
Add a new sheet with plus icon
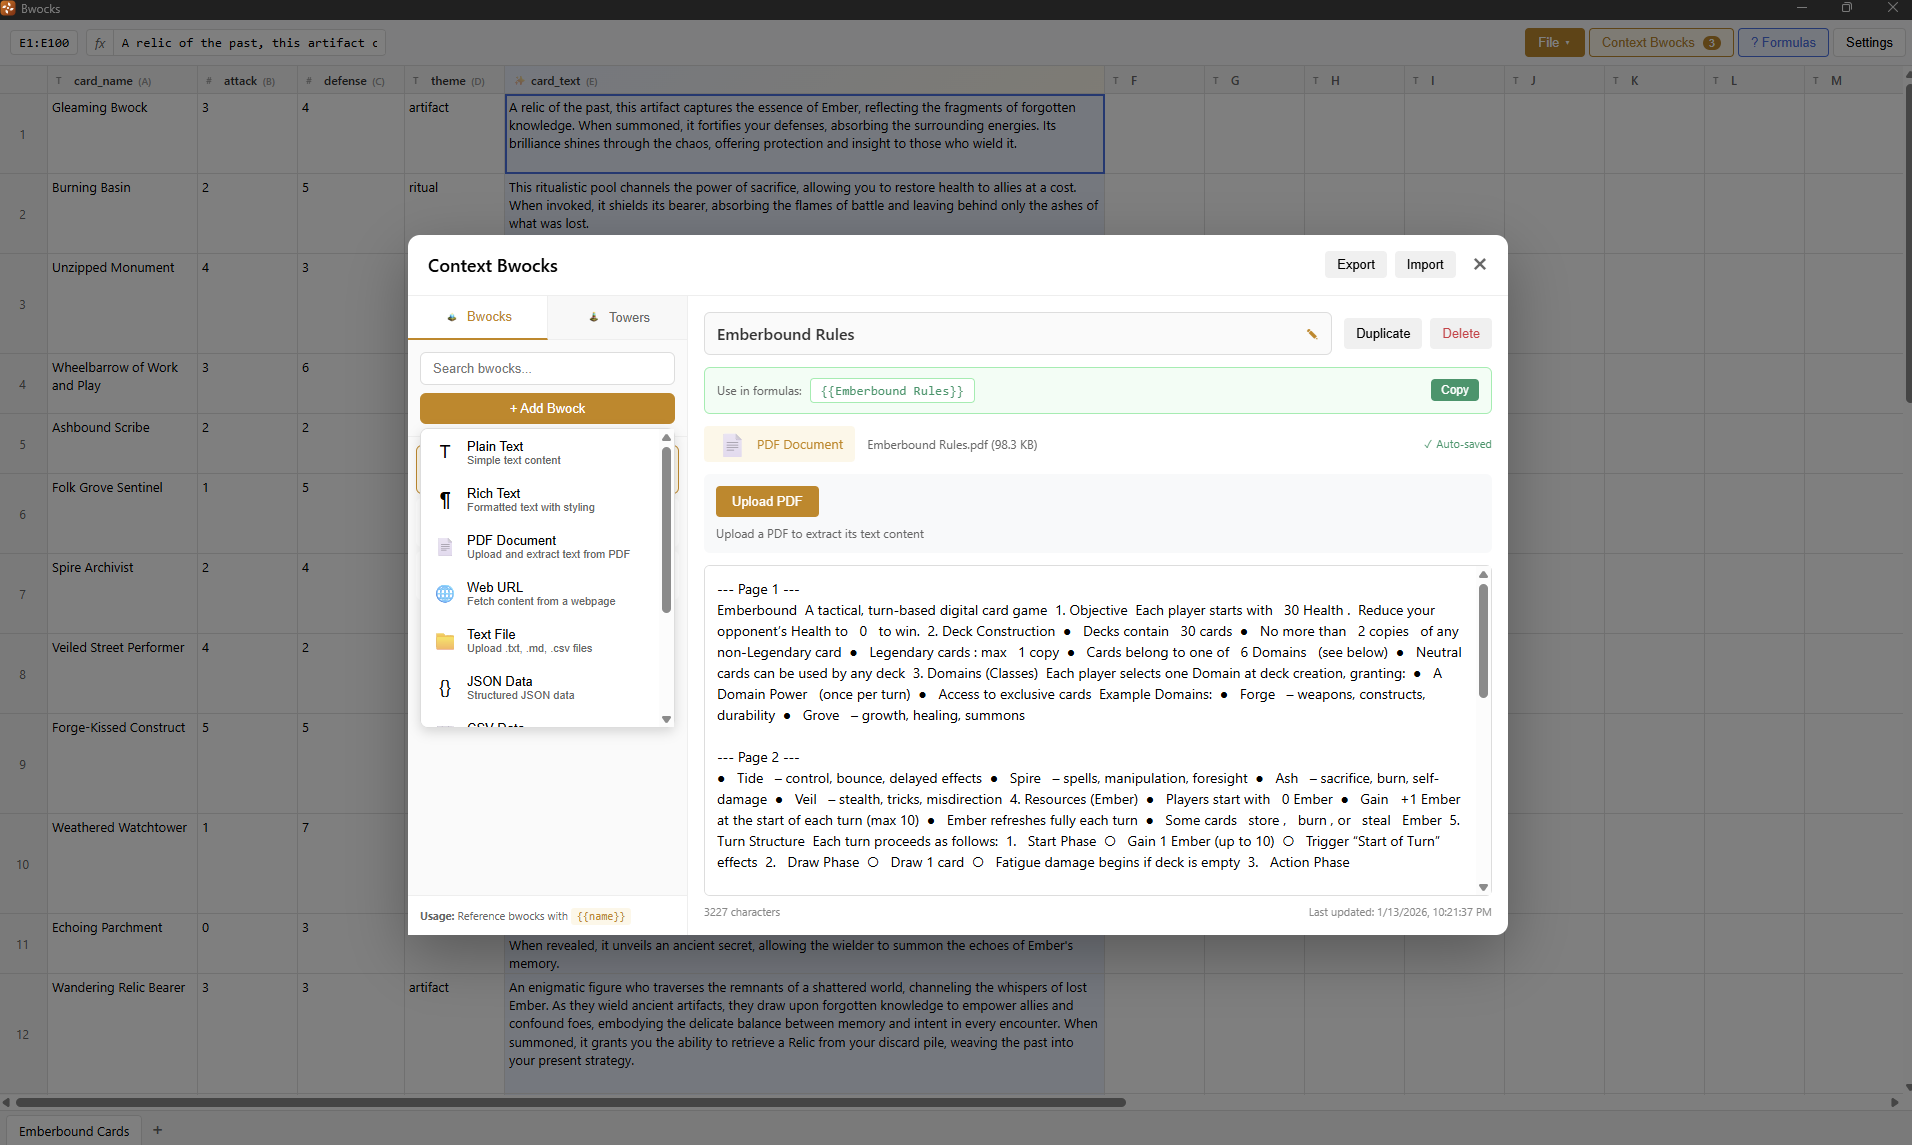coord(157,1130)
